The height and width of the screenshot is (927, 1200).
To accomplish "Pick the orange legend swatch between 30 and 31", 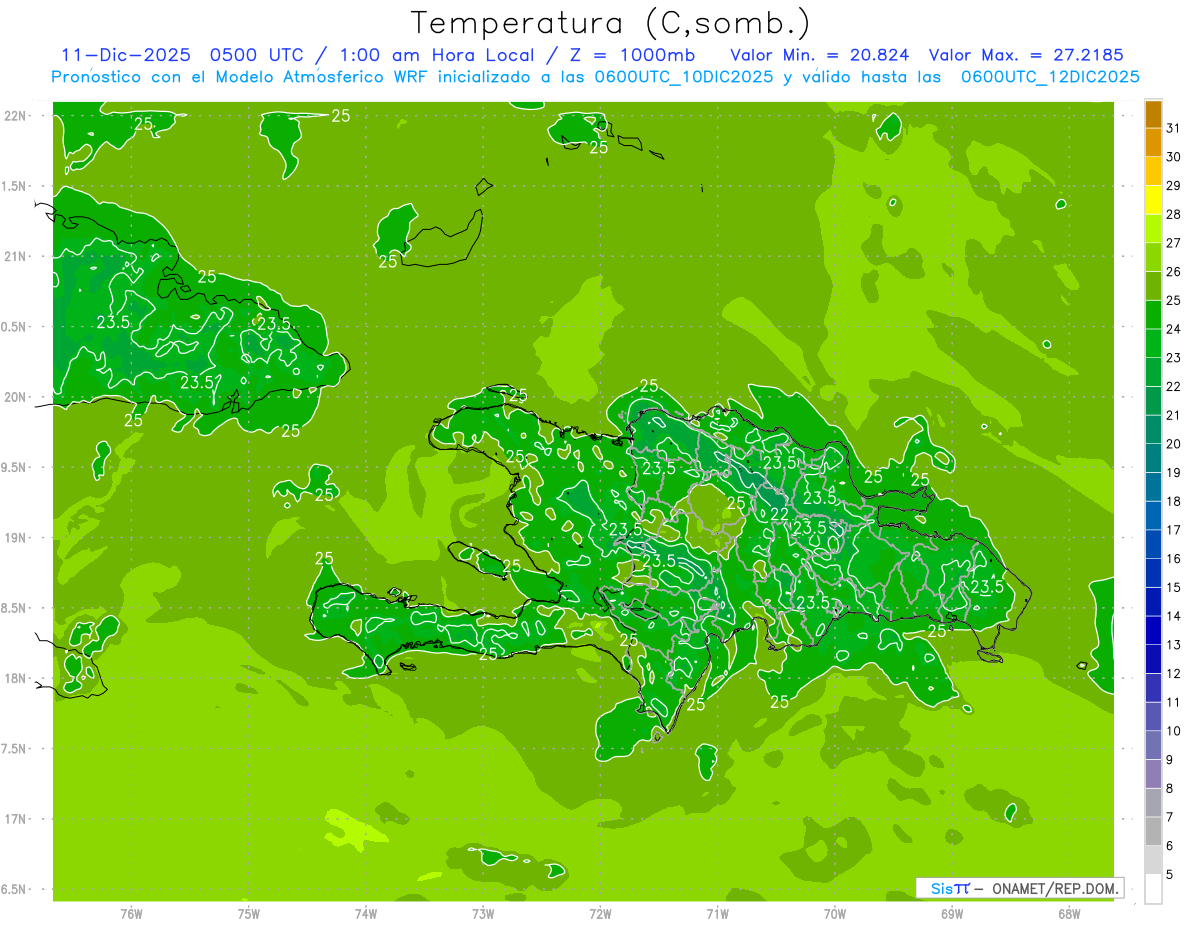I will pos(1153,143).
